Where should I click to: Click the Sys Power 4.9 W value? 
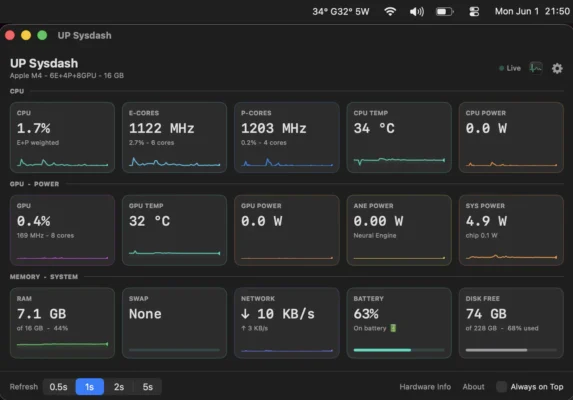[x=486, y=221]
